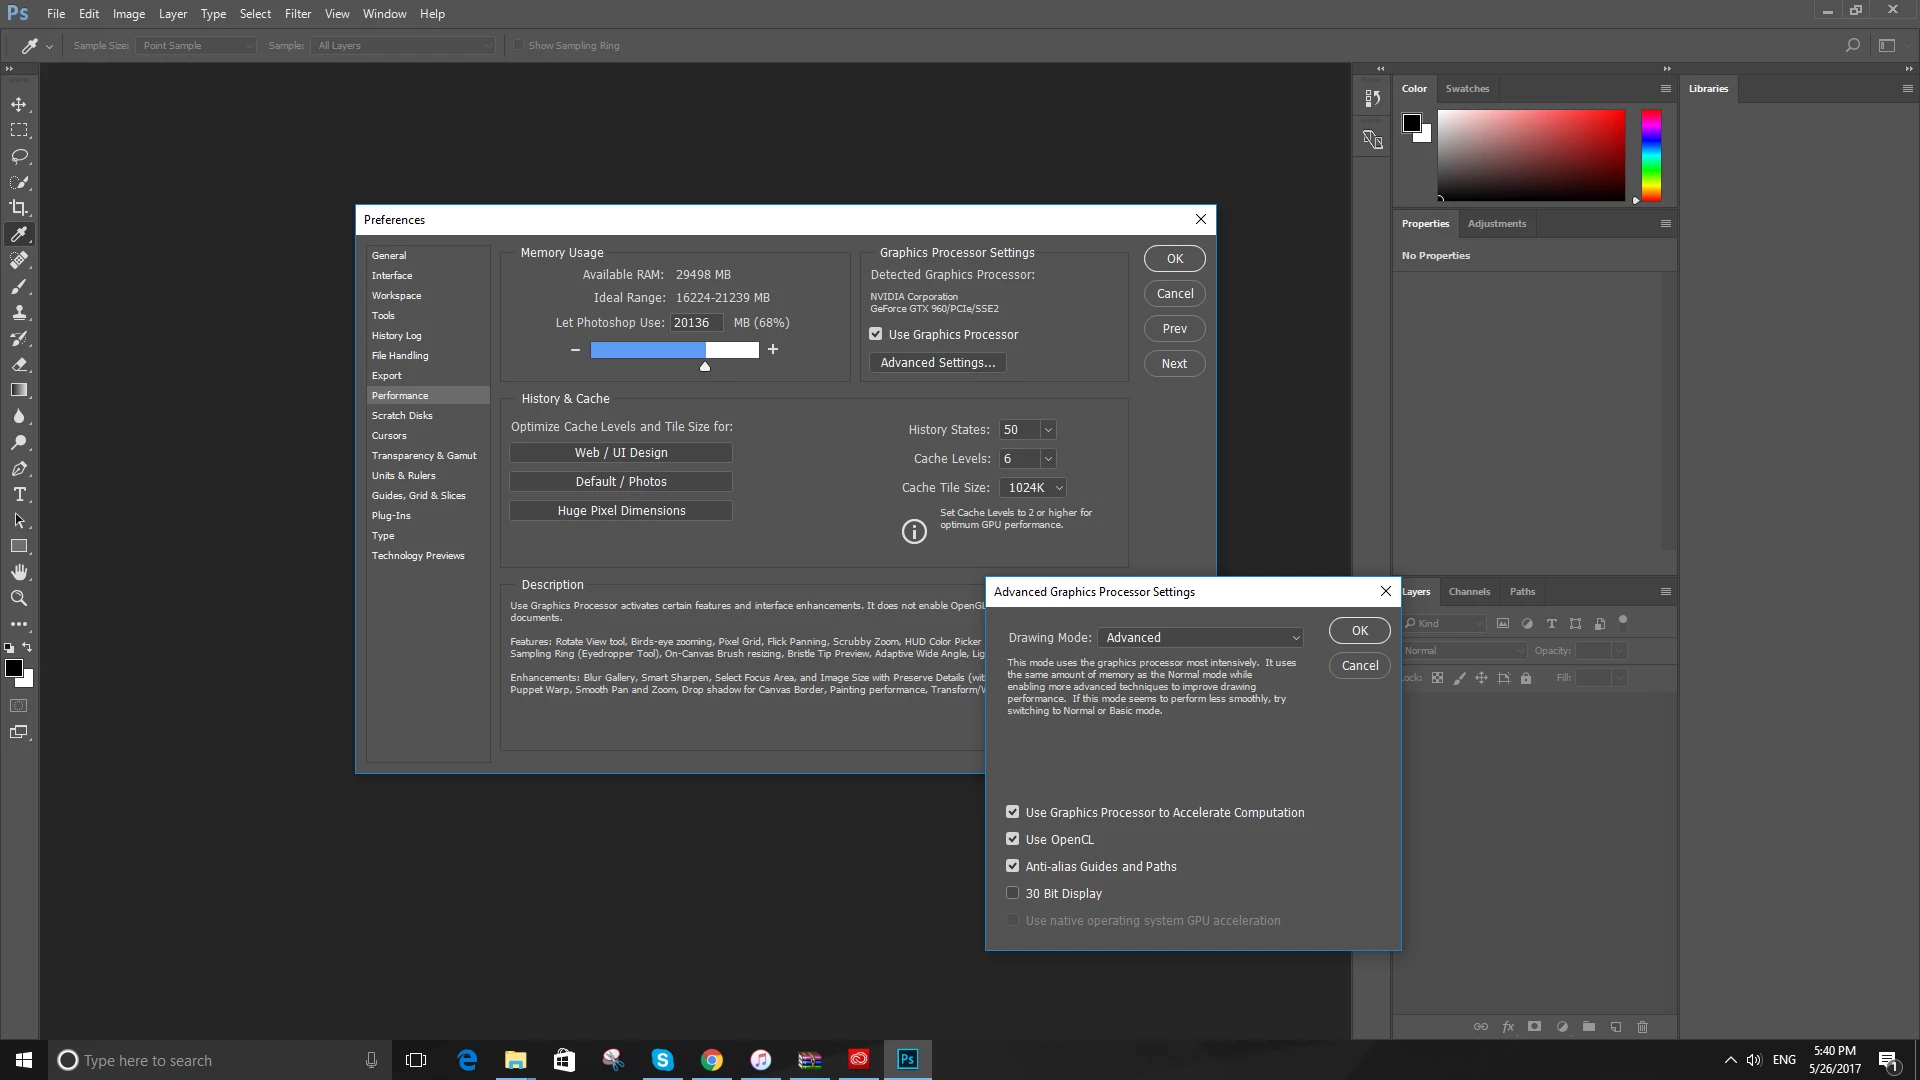Select the Crop tool
Viewport: 1920px width, 1080px height.
pyautogui.click(x=19, y=208)
